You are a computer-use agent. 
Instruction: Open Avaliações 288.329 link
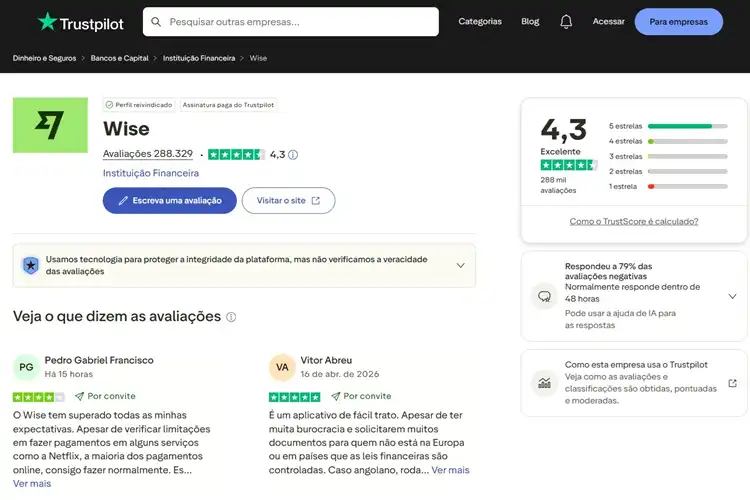click(x=148, y=154)
